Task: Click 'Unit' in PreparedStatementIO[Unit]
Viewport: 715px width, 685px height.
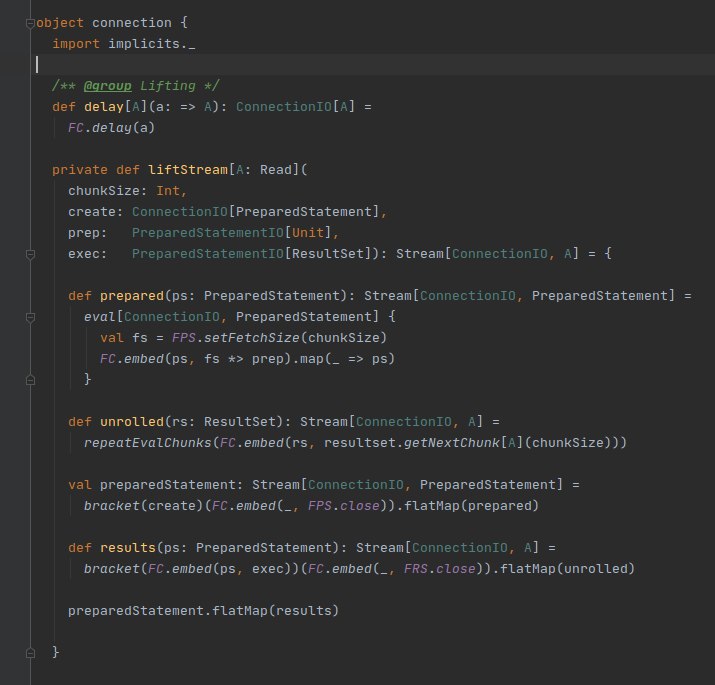Action: 308,233
